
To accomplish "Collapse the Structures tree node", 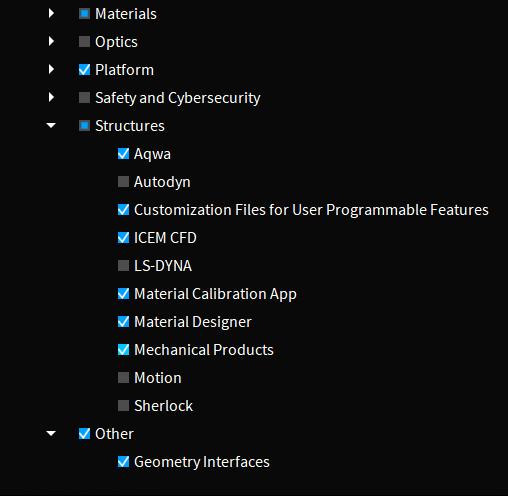I will [51, 126].
